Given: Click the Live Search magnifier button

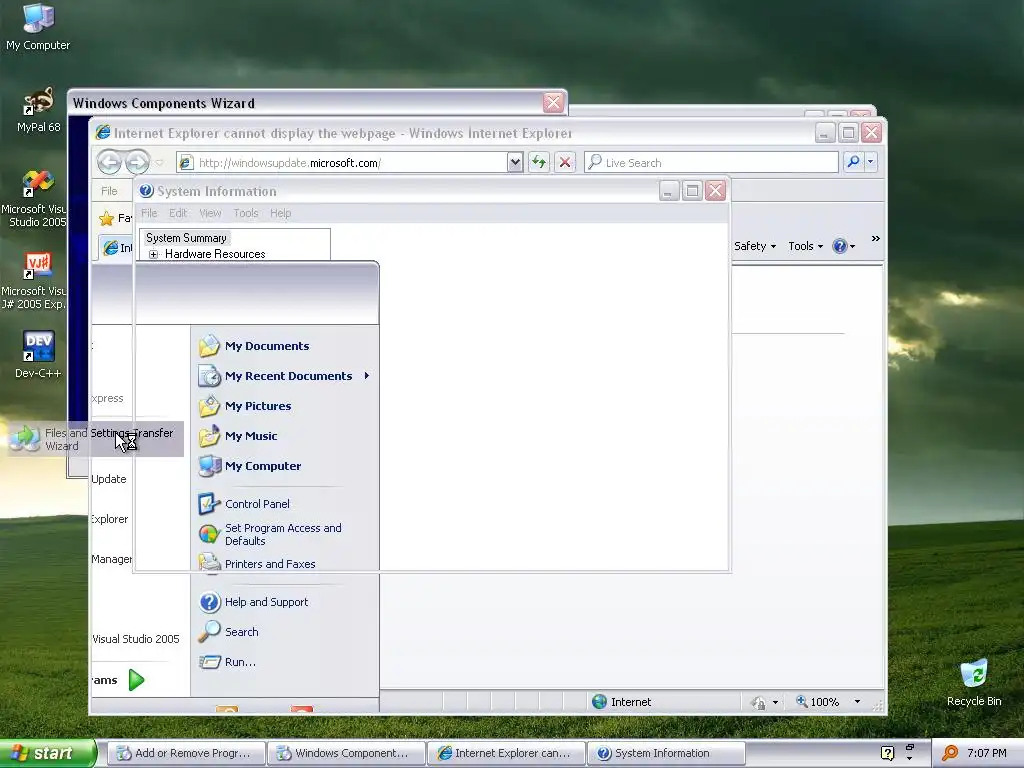Looking at the screenshot, I should tap(853, 162).
